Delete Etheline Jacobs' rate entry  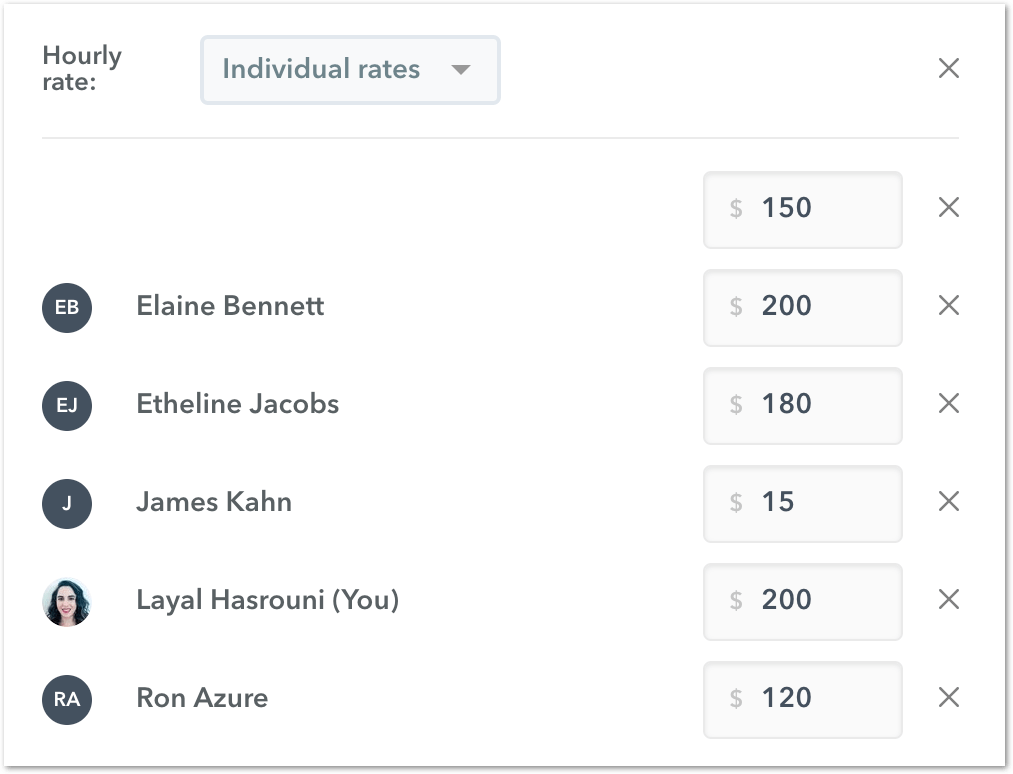click(948, 404)
